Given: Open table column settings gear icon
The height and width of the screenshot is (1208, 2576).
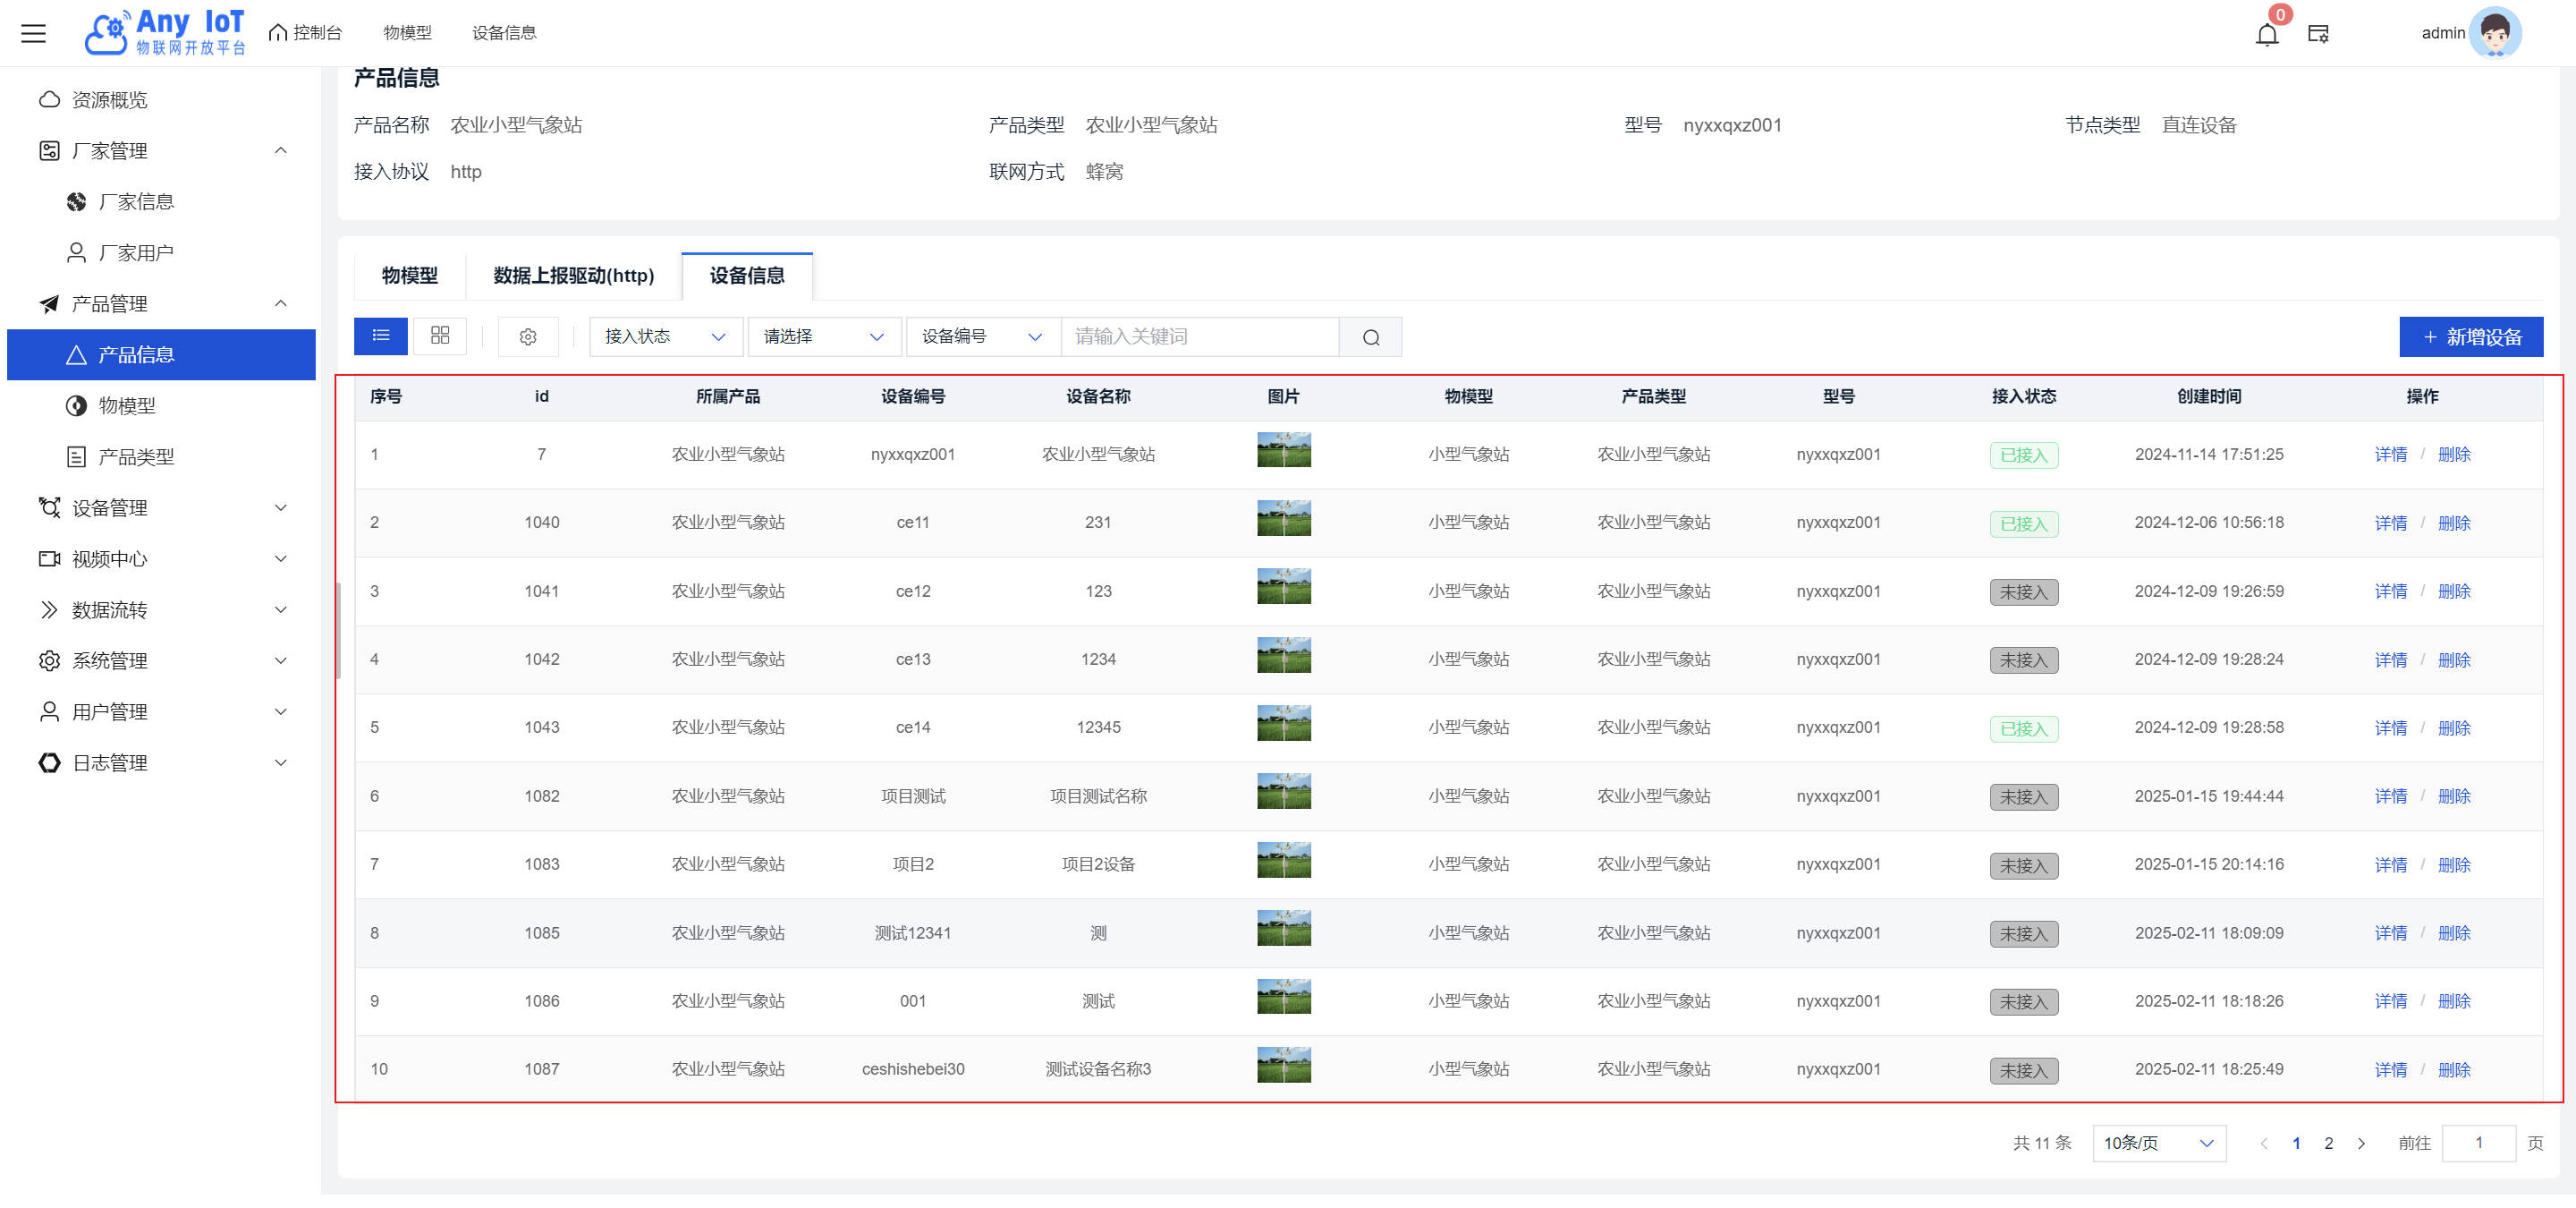Looking at the screenshot, I should point(528,337).
